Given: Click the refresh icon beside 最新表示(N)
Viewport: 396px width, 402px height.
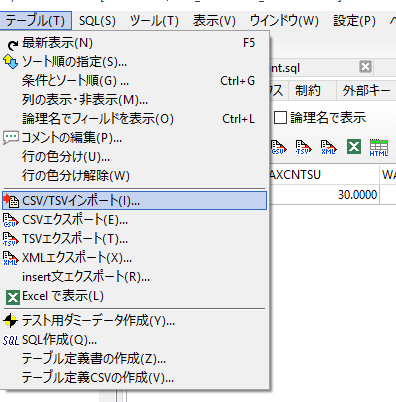Looking at the screenshot, I should [x=13, y=44].
